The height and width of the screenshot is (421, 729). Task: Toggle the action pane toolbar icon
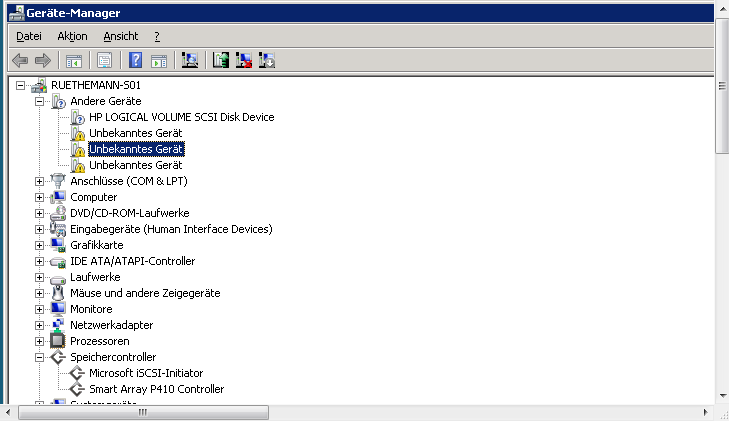pyautogui.click(x=159, y=60)
